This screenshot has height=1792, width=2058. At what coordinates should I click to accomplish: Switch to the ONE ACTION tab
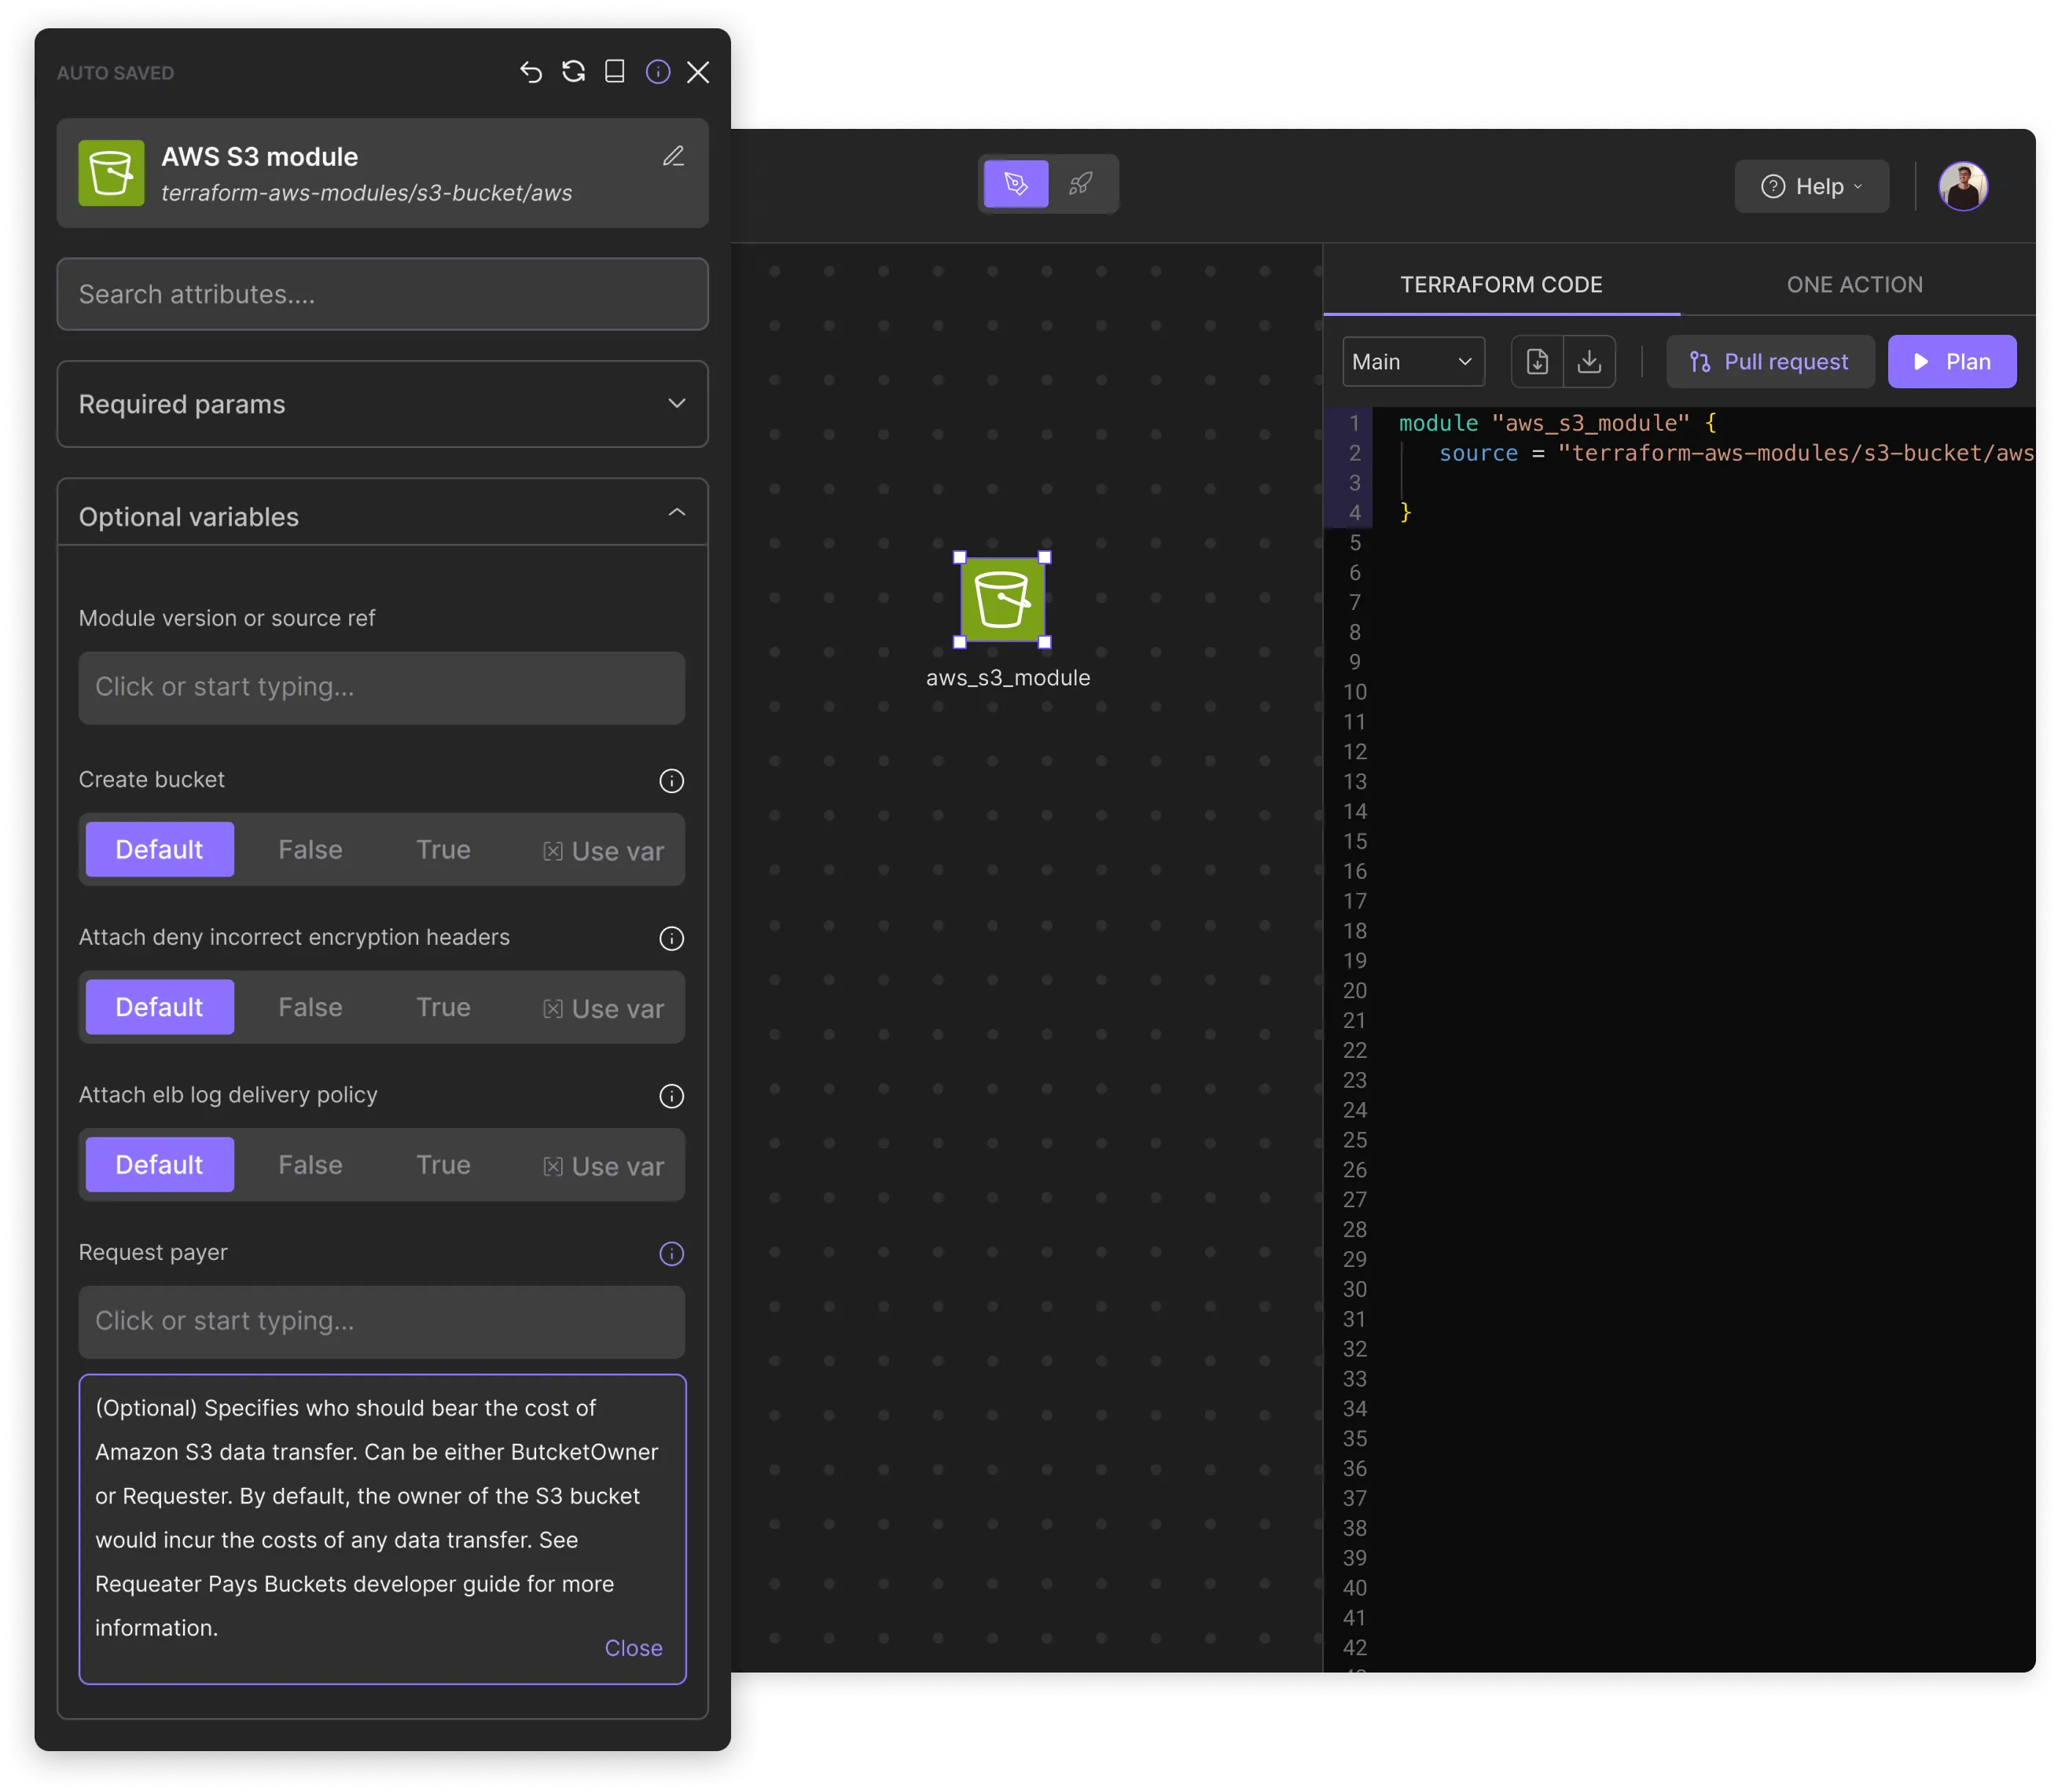[1854, 285]
